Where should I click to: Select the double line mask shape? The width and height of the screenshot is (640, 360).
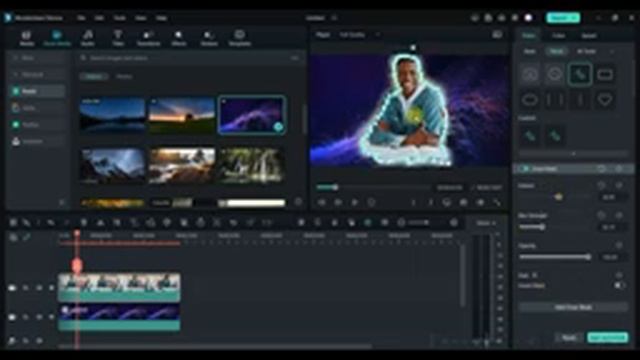pos(555,100)
